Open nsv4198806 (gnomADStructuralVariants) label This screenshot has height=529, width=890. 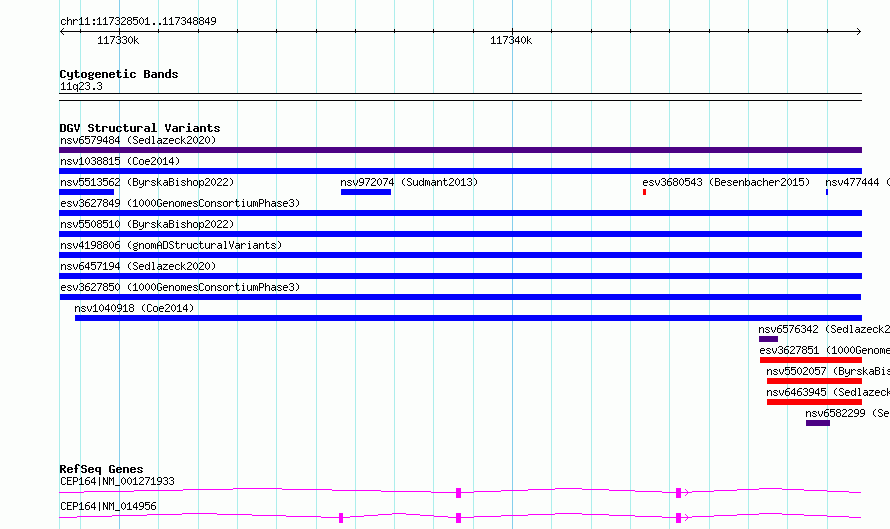coord(171,245)
